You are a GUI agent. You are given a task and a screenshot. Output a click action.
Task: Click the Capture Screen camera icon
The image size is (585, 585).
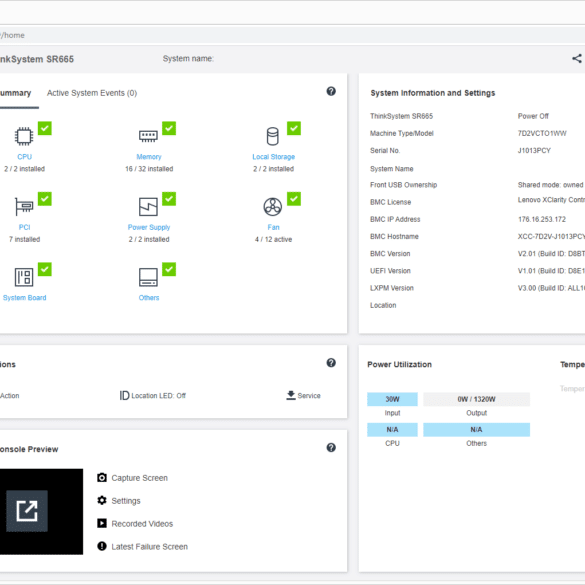(x=102, y=478)
